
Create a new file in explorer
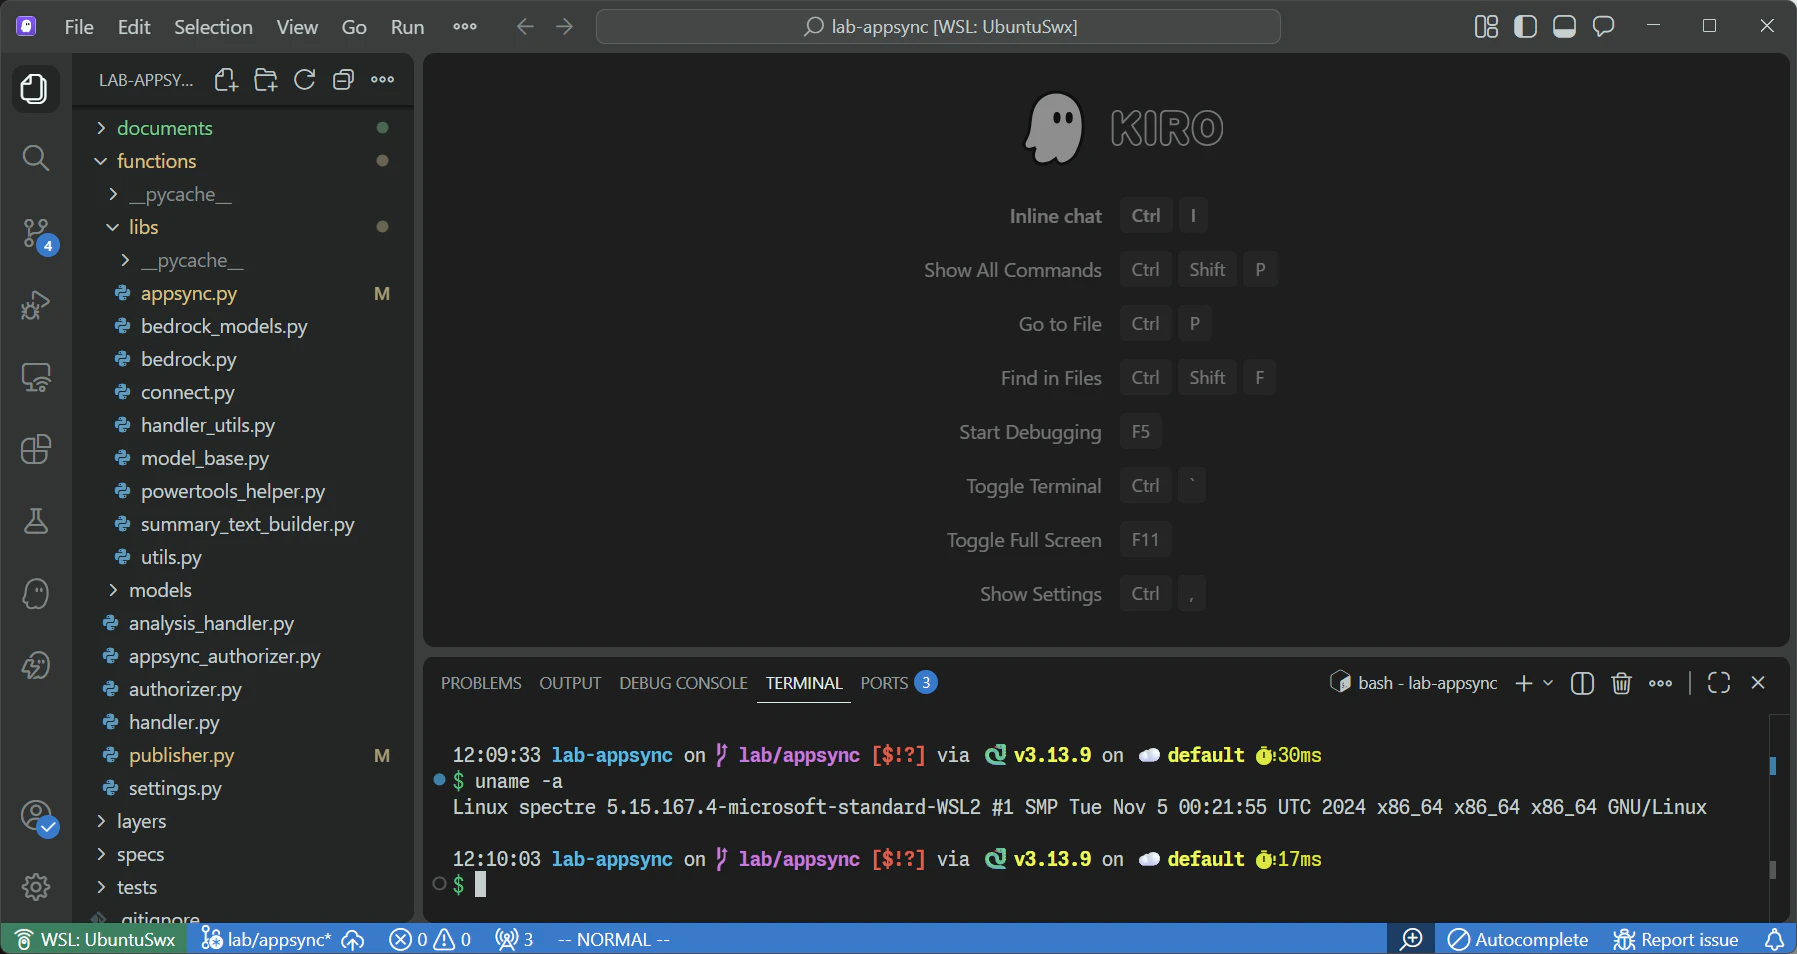click(x=226, y=80)
